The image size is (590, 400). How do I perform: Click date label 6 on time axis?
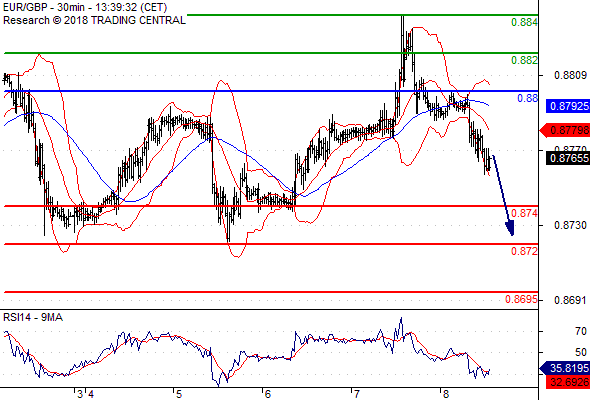click(x=268, y=394)
